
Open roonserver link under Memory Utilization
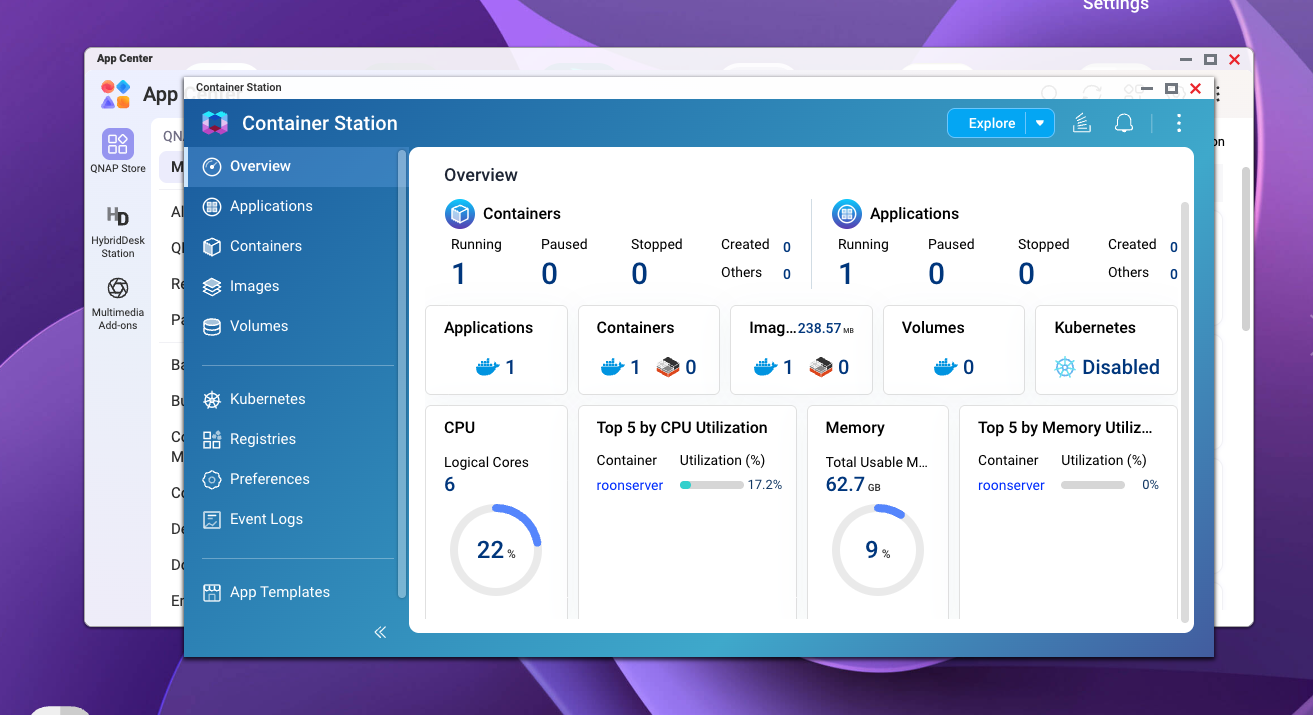[1011, 485]
